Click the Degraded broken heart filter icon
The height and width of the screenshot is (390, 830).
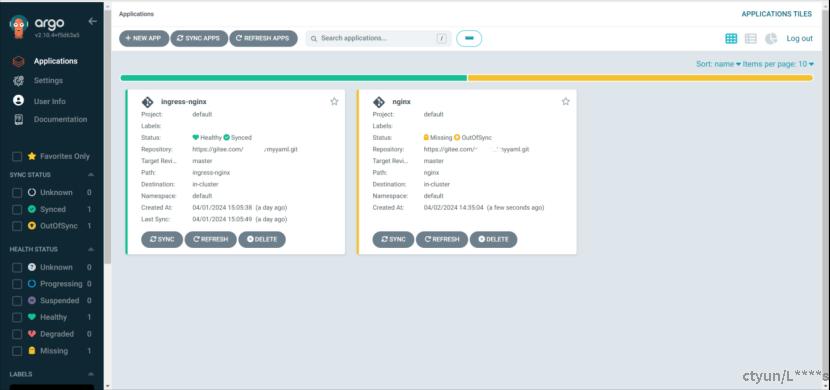[x=32, y=334]
